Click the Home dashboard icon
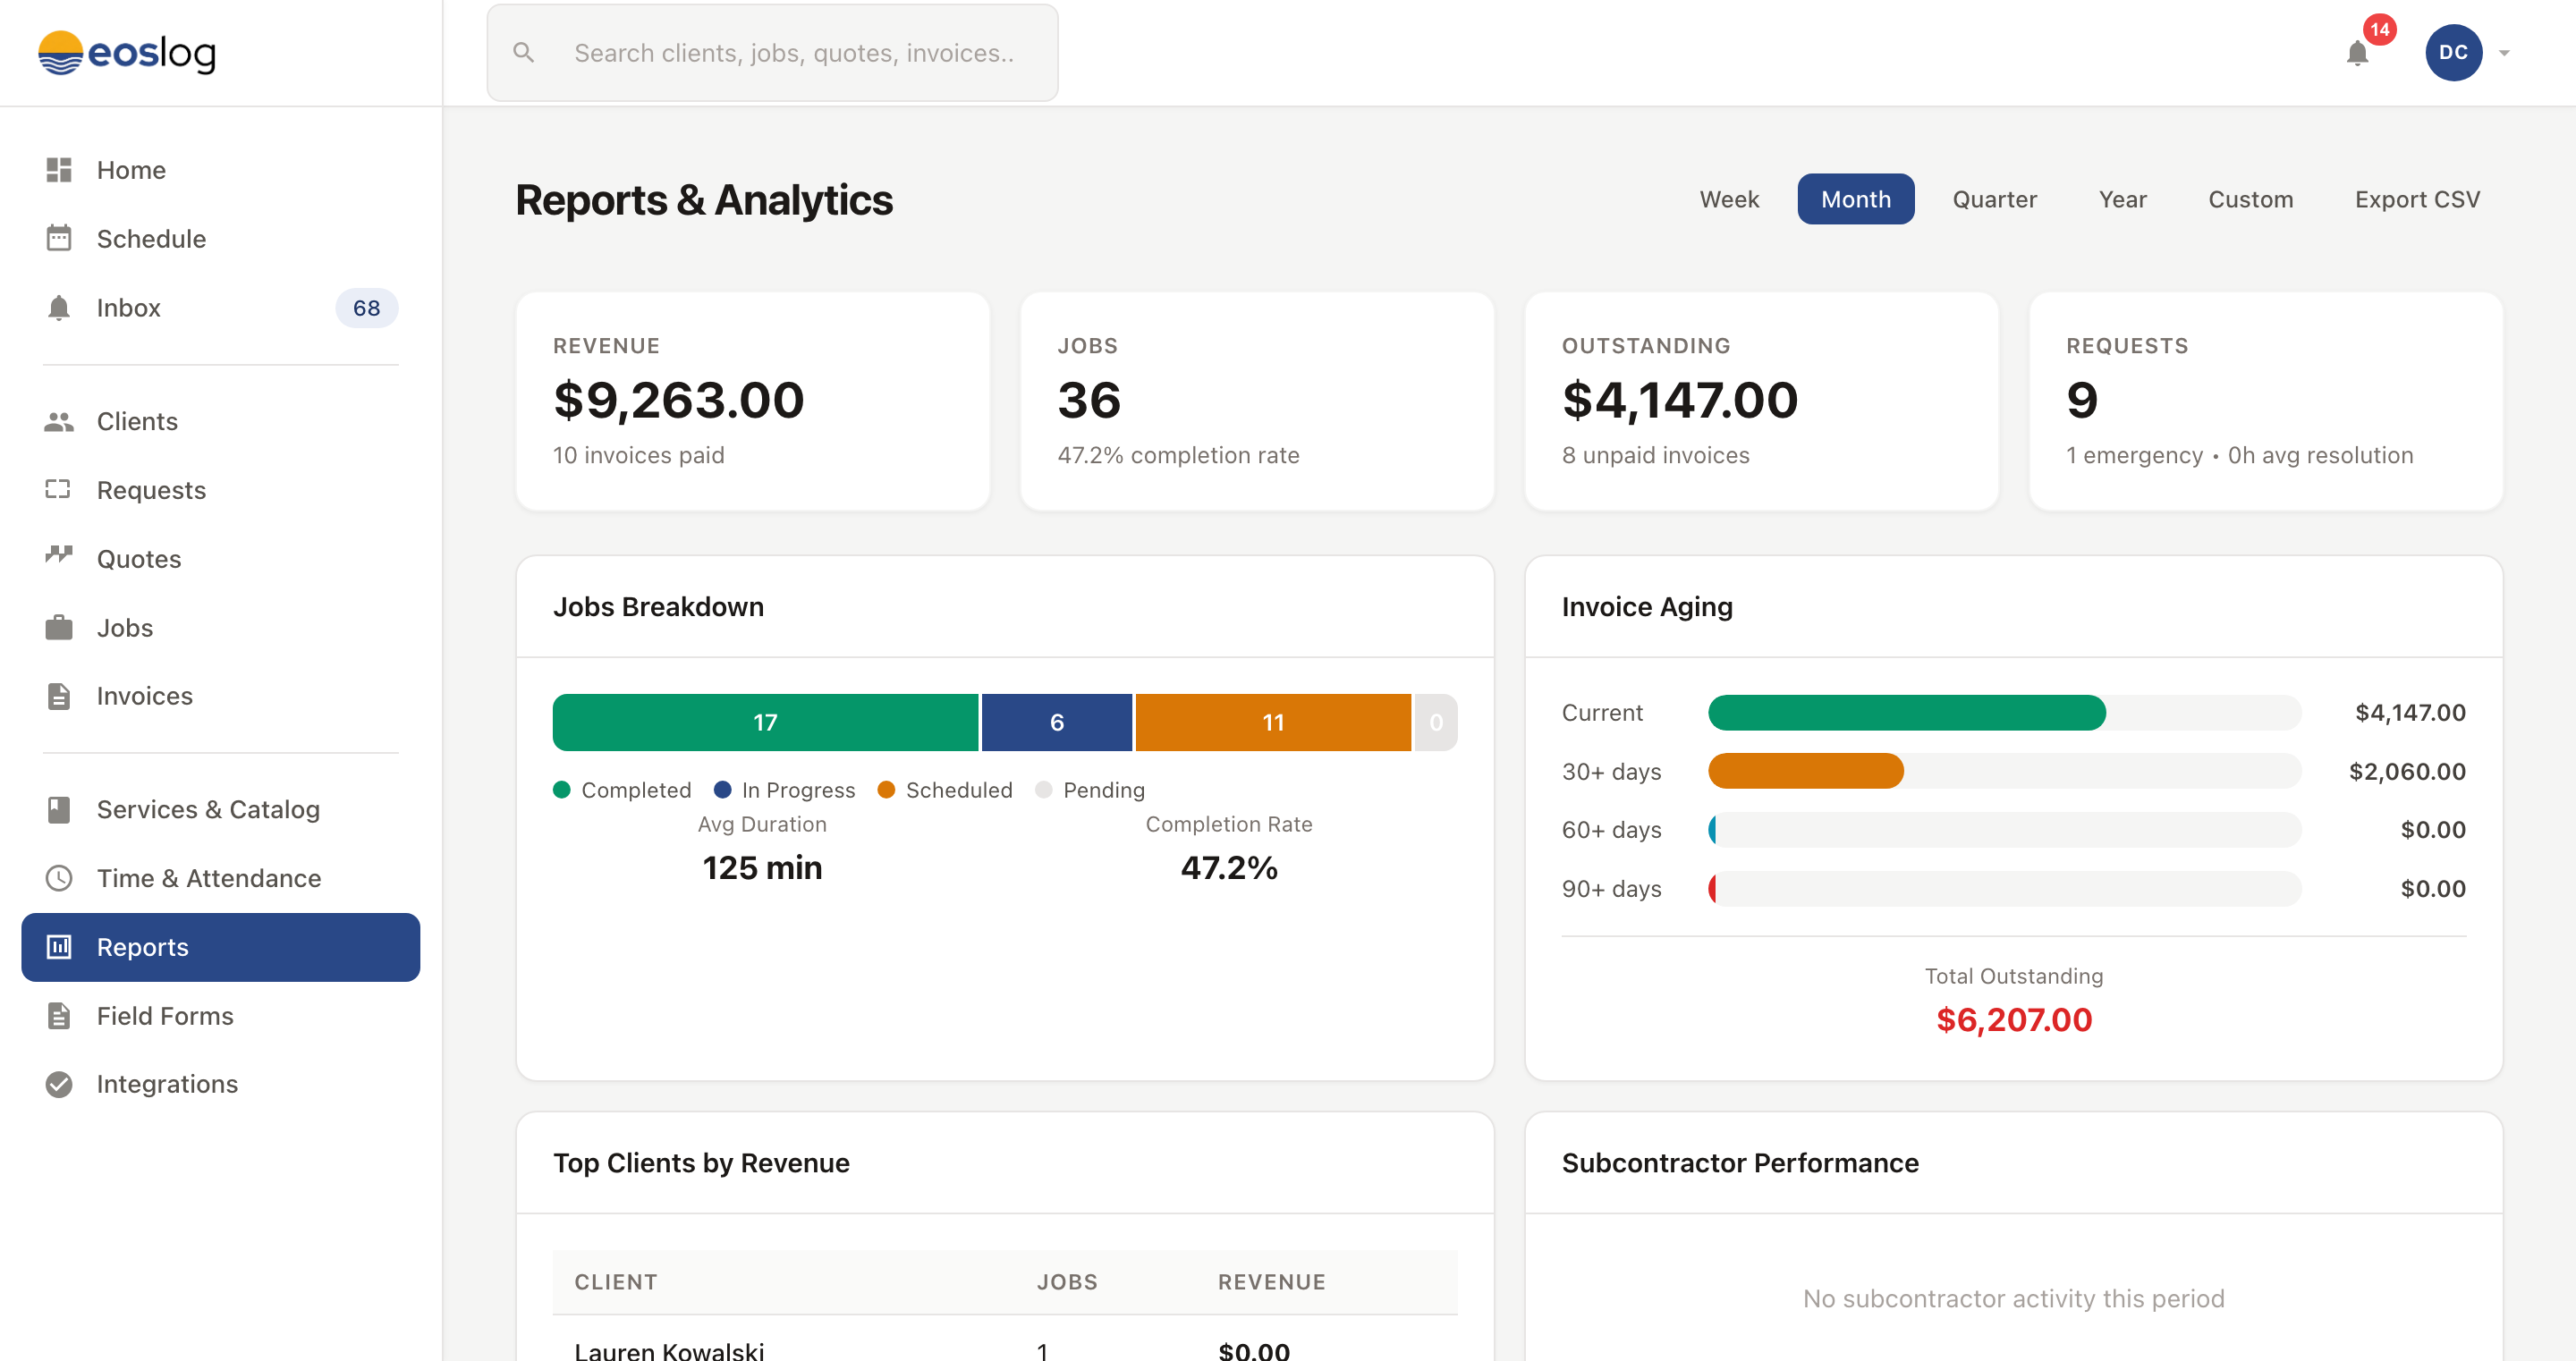The height and width of the screenshot is (1361, 2576). (59, 170)
